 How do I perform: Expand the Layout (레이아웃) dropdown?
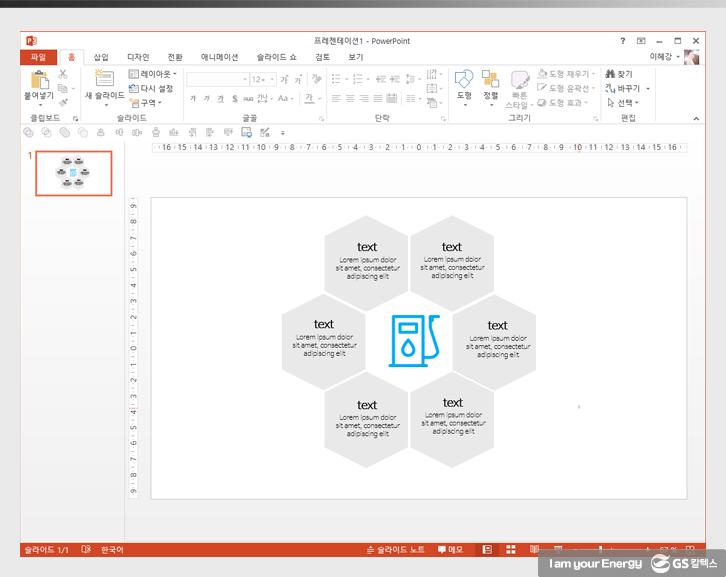click(152, 74)
